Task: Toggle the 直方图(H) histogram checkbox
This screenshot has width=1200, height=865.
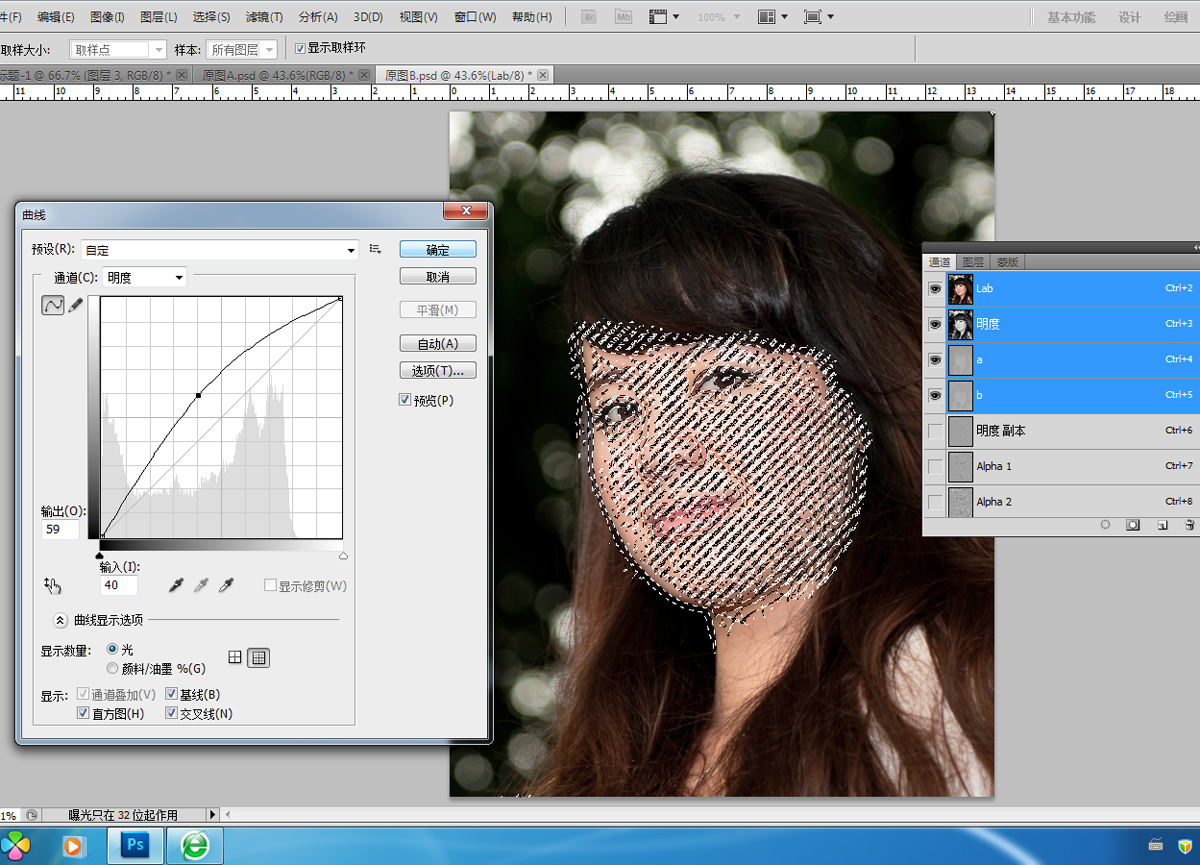Action: click(x=83, y=714)
